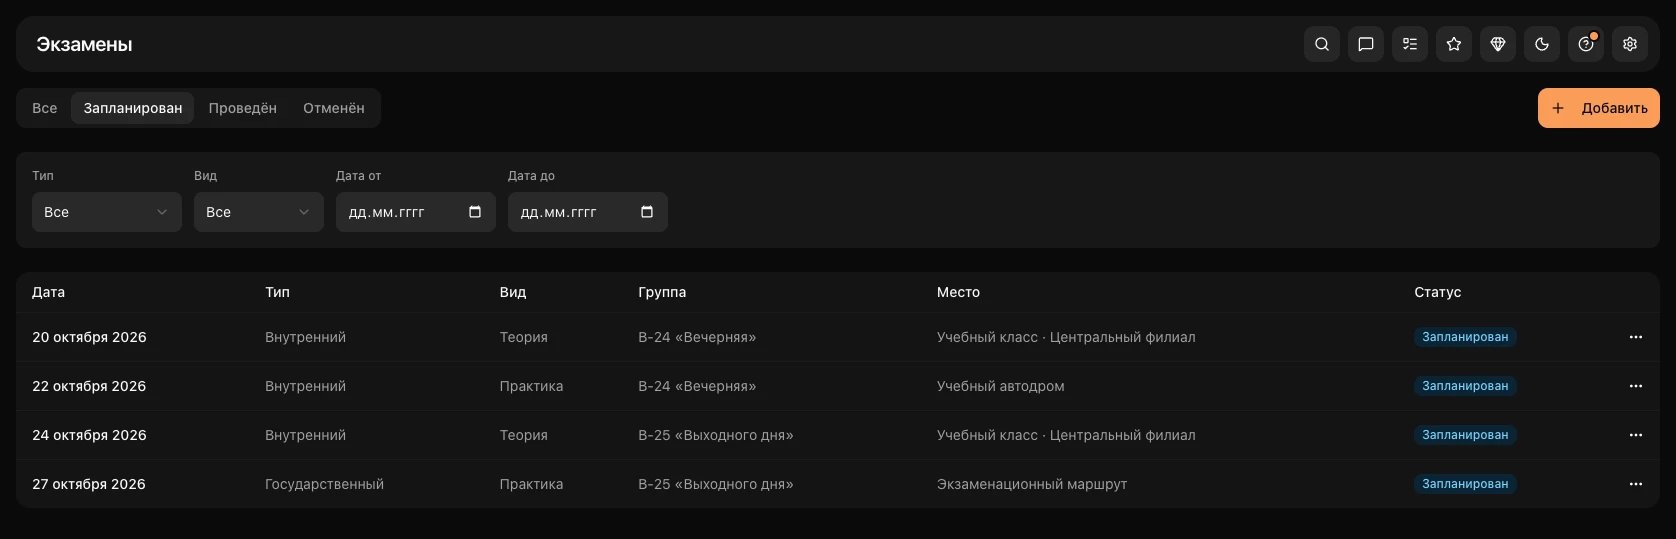Image resolution: width=1676 pixels, height=539 pixels.
Task: Open the chat messages icon
Action: (1366, 44)
